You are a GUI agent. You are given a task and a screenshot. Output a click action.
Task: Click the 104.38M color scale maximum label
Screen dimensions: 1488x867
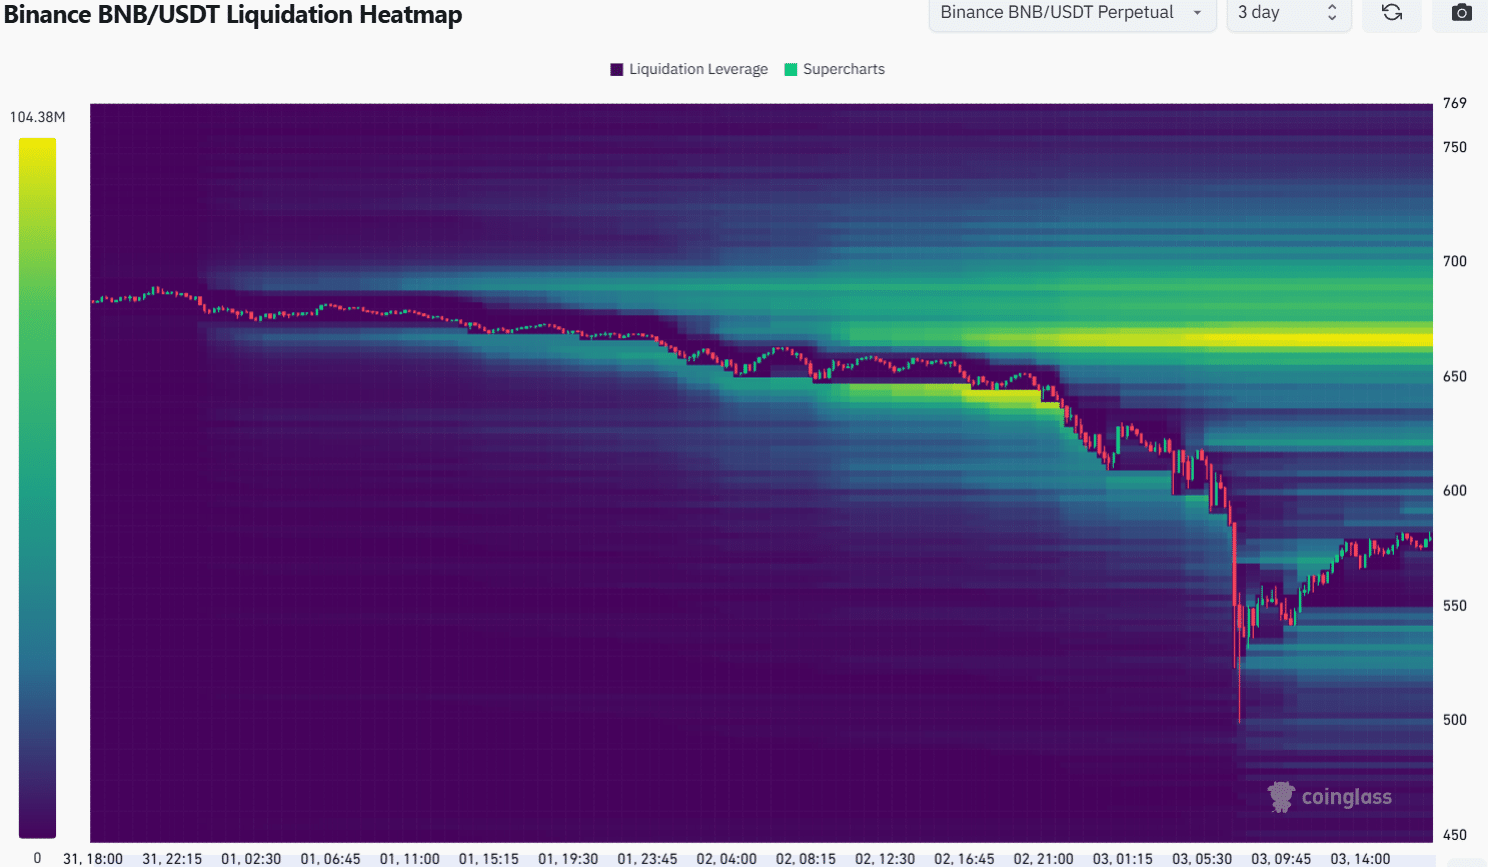(37, 117)
